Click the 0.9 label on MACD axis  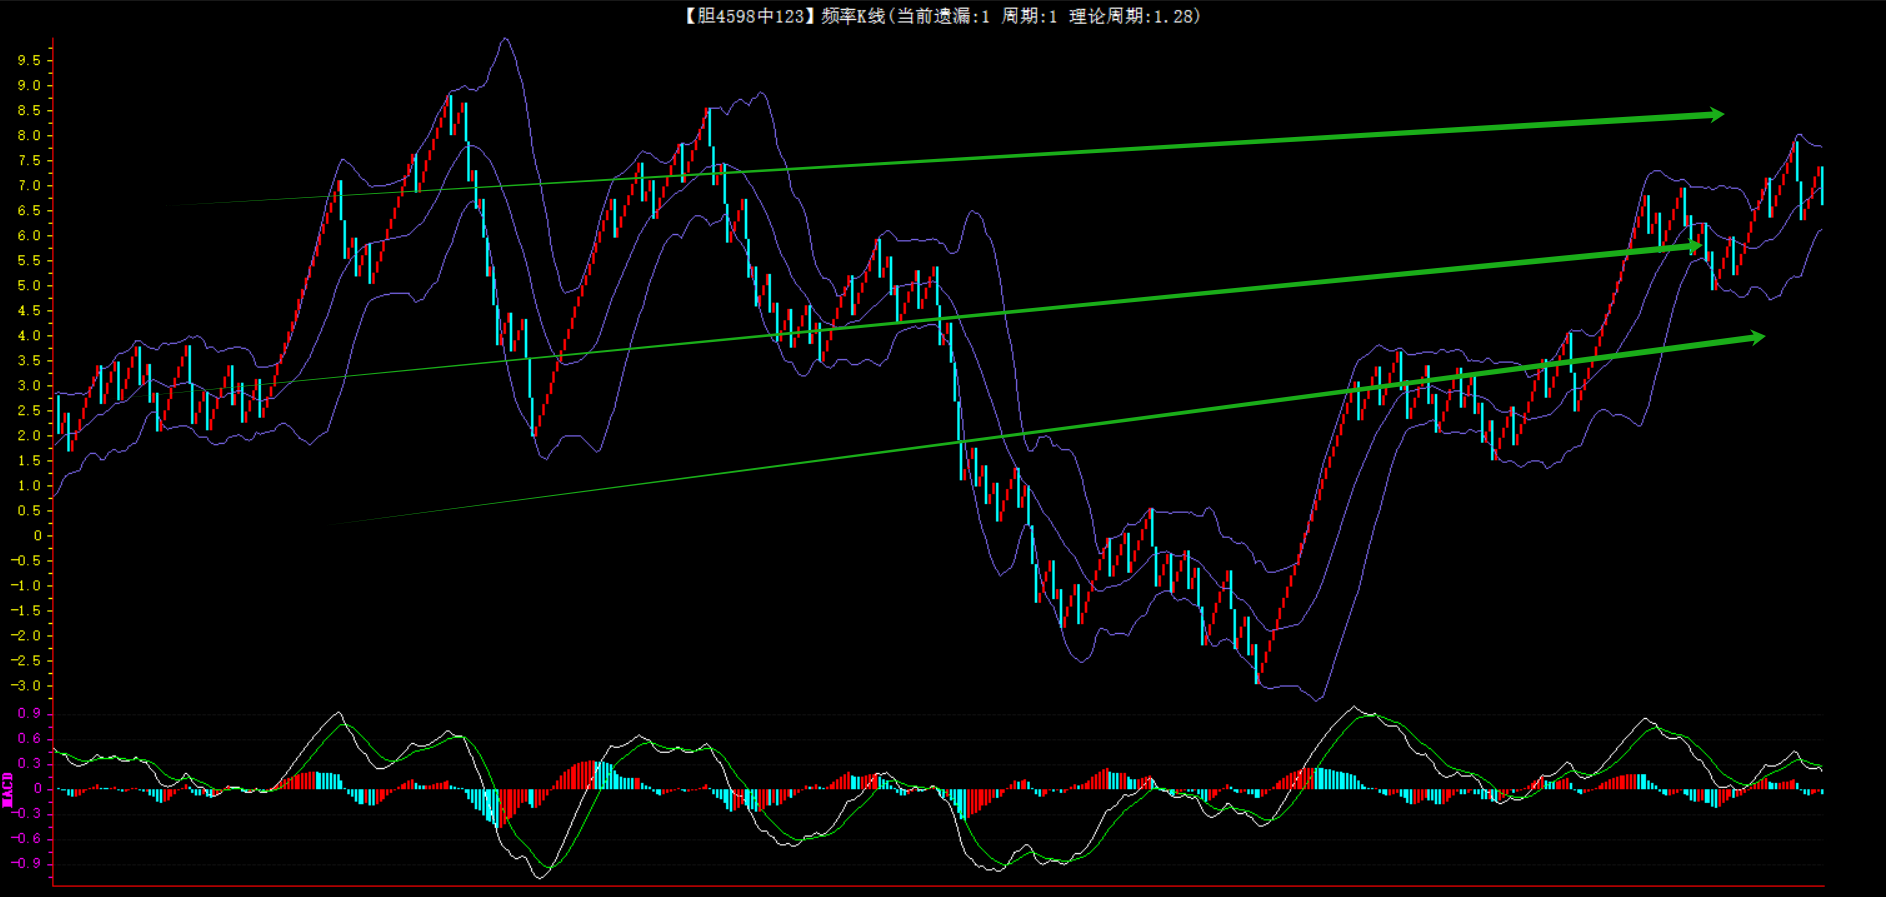point(29,713)
